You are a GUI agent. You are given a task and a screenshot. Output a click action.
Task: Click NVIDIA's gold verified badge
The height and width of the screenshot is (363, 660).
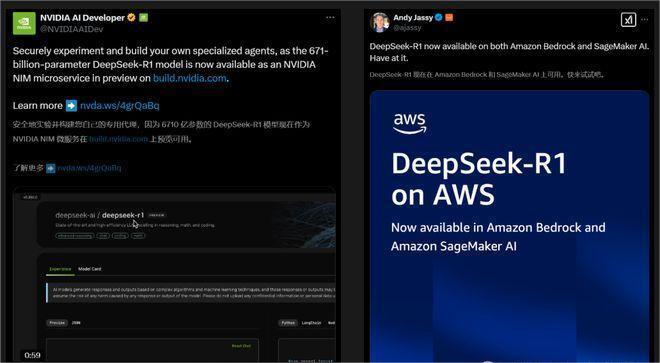coord(131,18)
